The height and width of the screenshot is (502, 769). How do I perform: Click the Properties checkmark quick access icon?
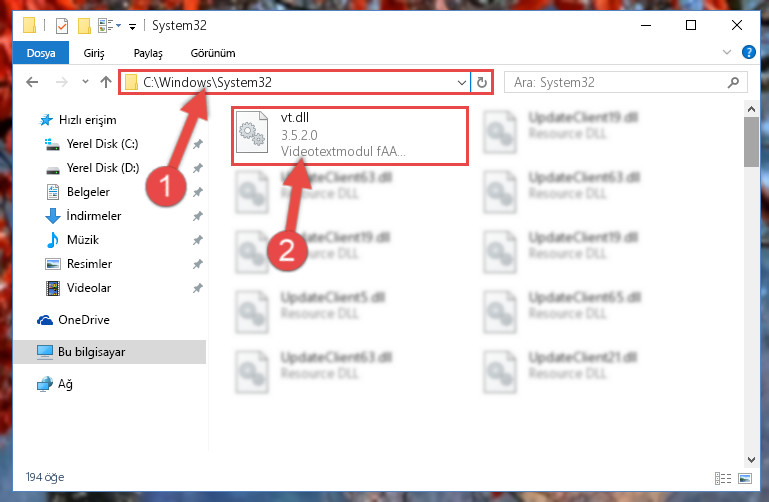coord(62,25)
